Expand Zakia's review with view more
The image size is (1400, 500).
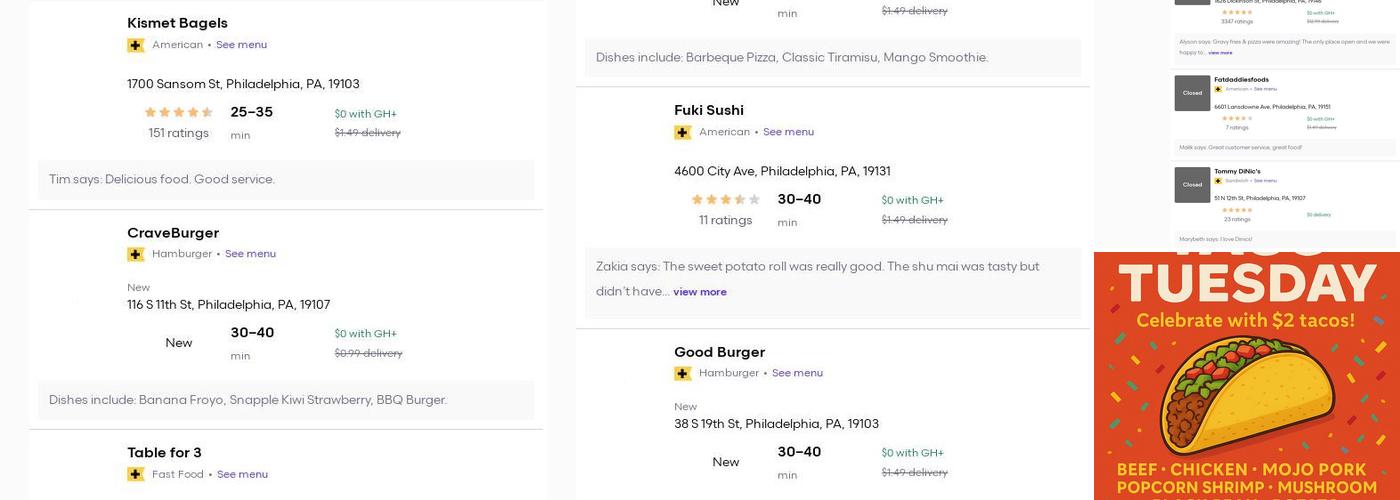700,292
